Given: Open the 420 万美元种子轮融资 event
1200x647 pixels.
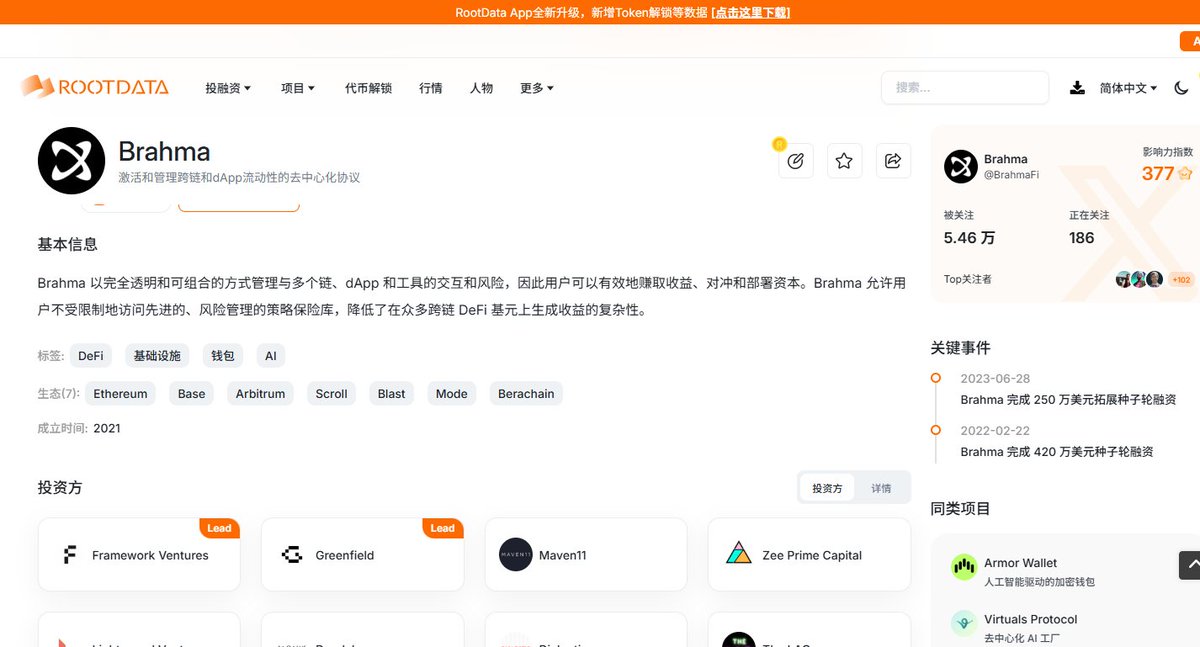Looking at the screenshot, I should [1057, 451].
